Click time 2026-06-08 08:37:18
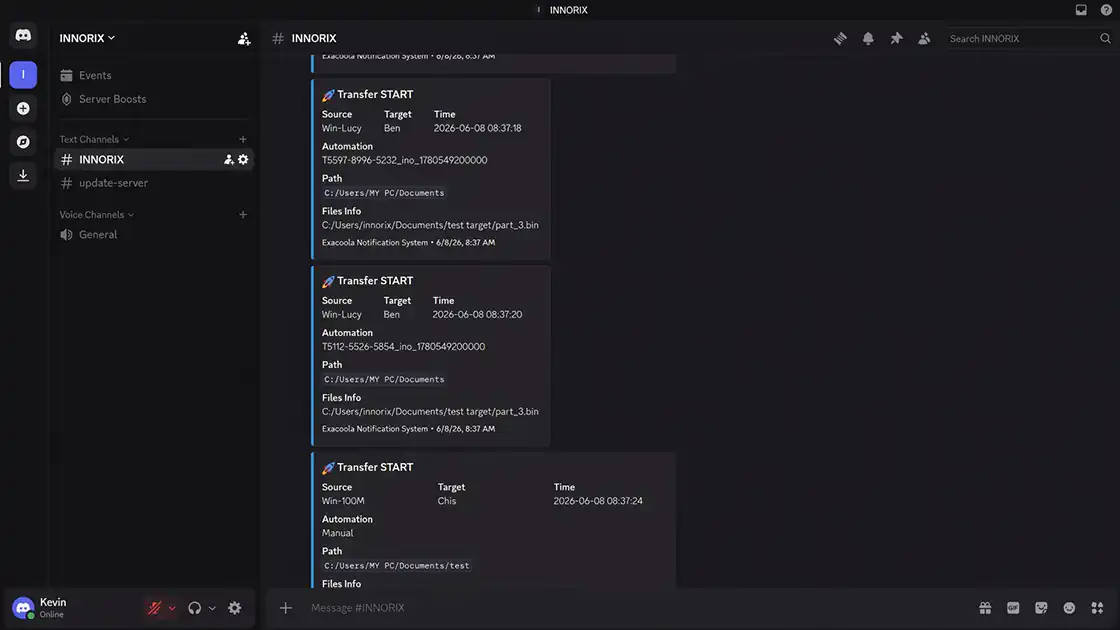 (x=477, y=128)
